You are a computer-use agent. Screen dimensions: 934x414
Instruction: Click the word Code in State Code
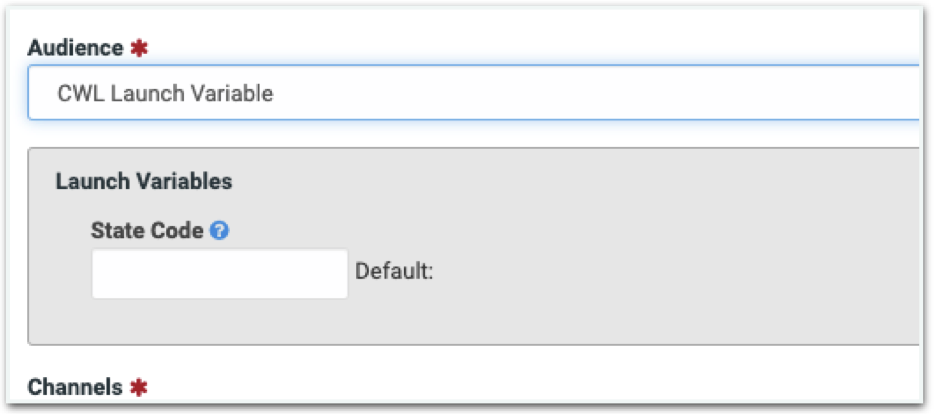click(x=177, y=231)
